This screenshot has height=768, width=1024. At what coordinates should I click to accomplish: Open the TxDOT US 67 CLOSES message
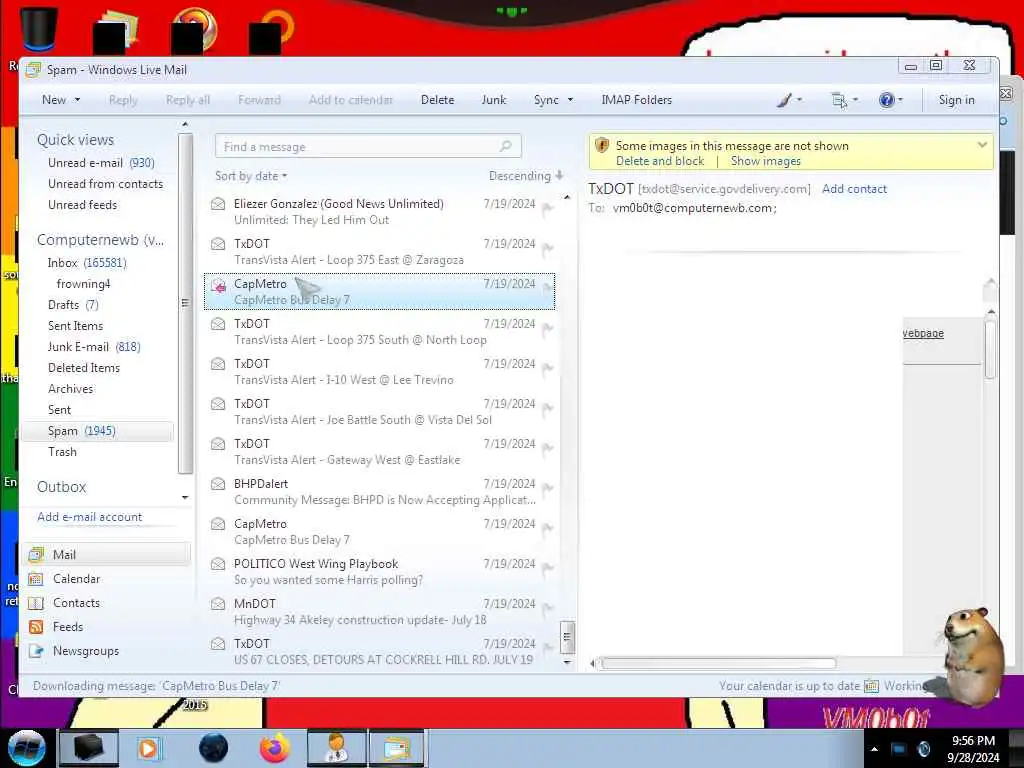379,652
